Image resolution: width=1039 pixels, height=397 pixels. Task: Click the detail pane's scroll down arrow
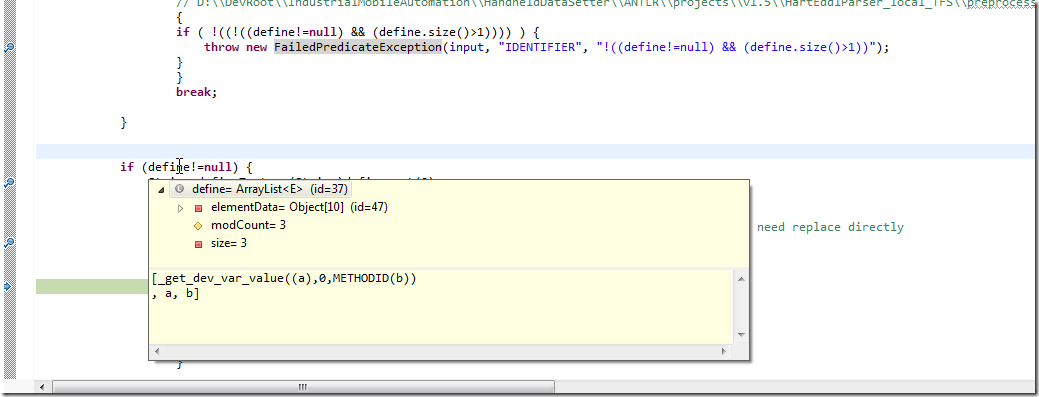click(x=740, y=335)
